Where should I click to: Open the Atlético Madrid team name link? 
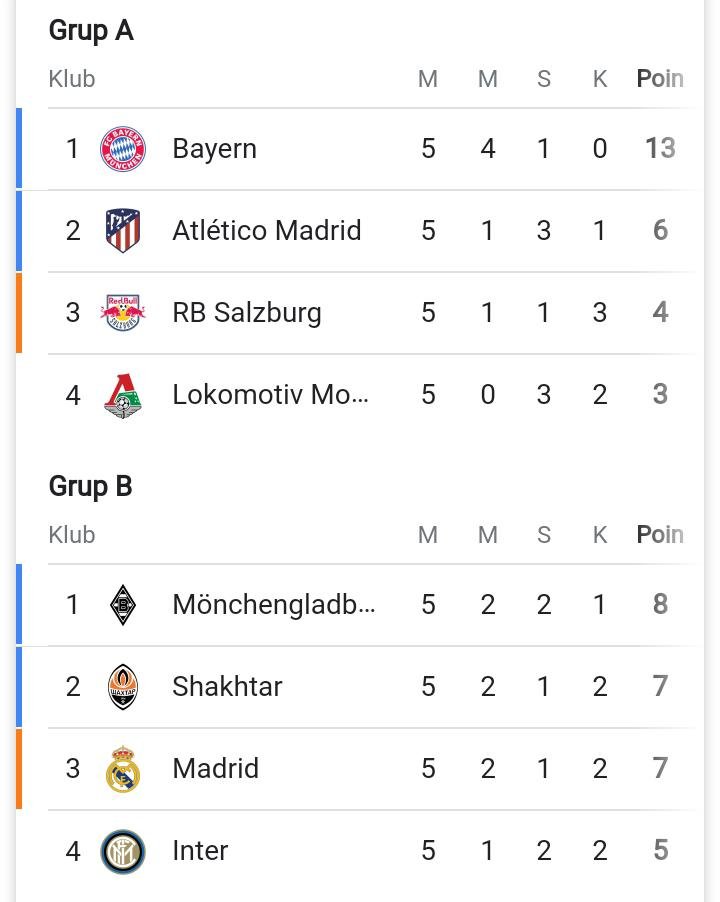[x=267, y=230]
